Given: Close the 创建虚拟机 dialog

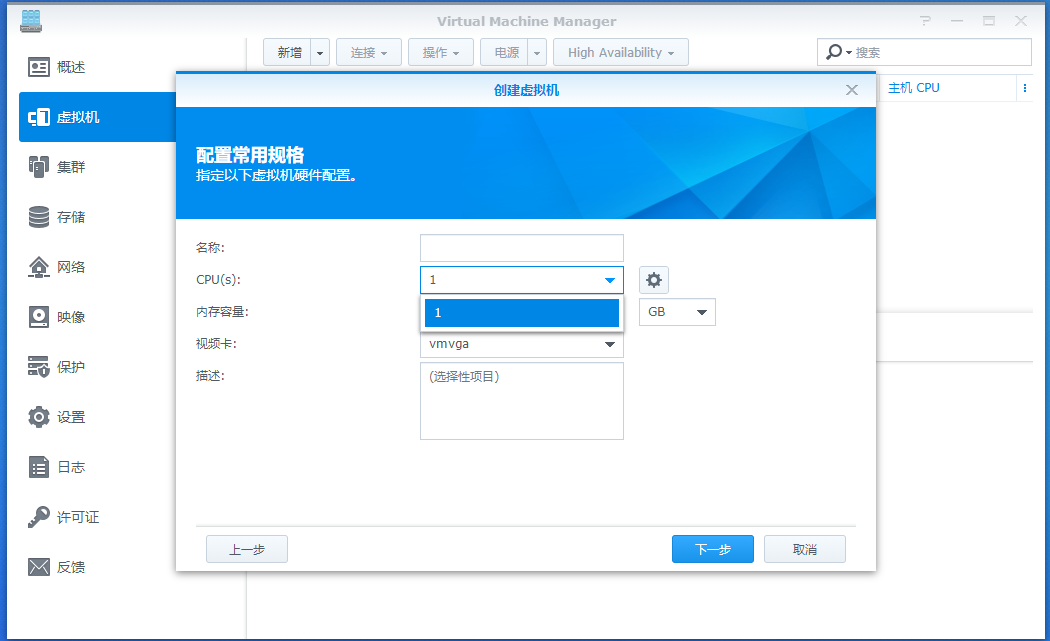Looking at the screenshot, I should tap(852, 90).
